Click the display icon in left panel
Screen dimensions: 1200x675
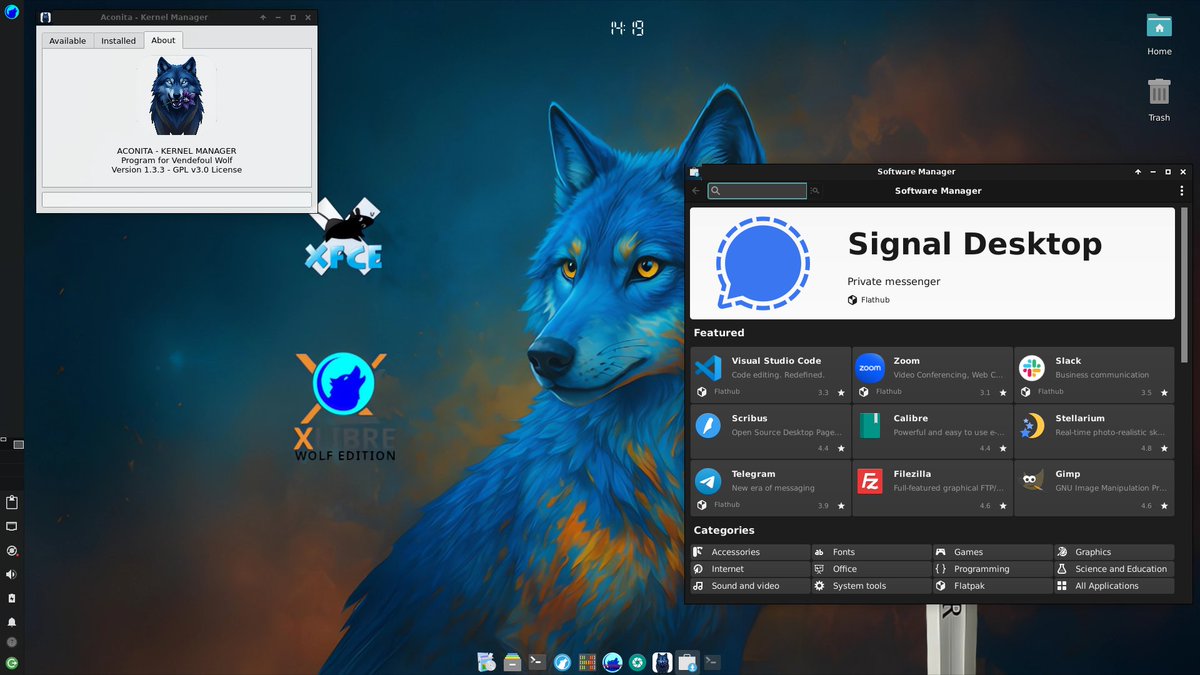click(x=12, y=526)
